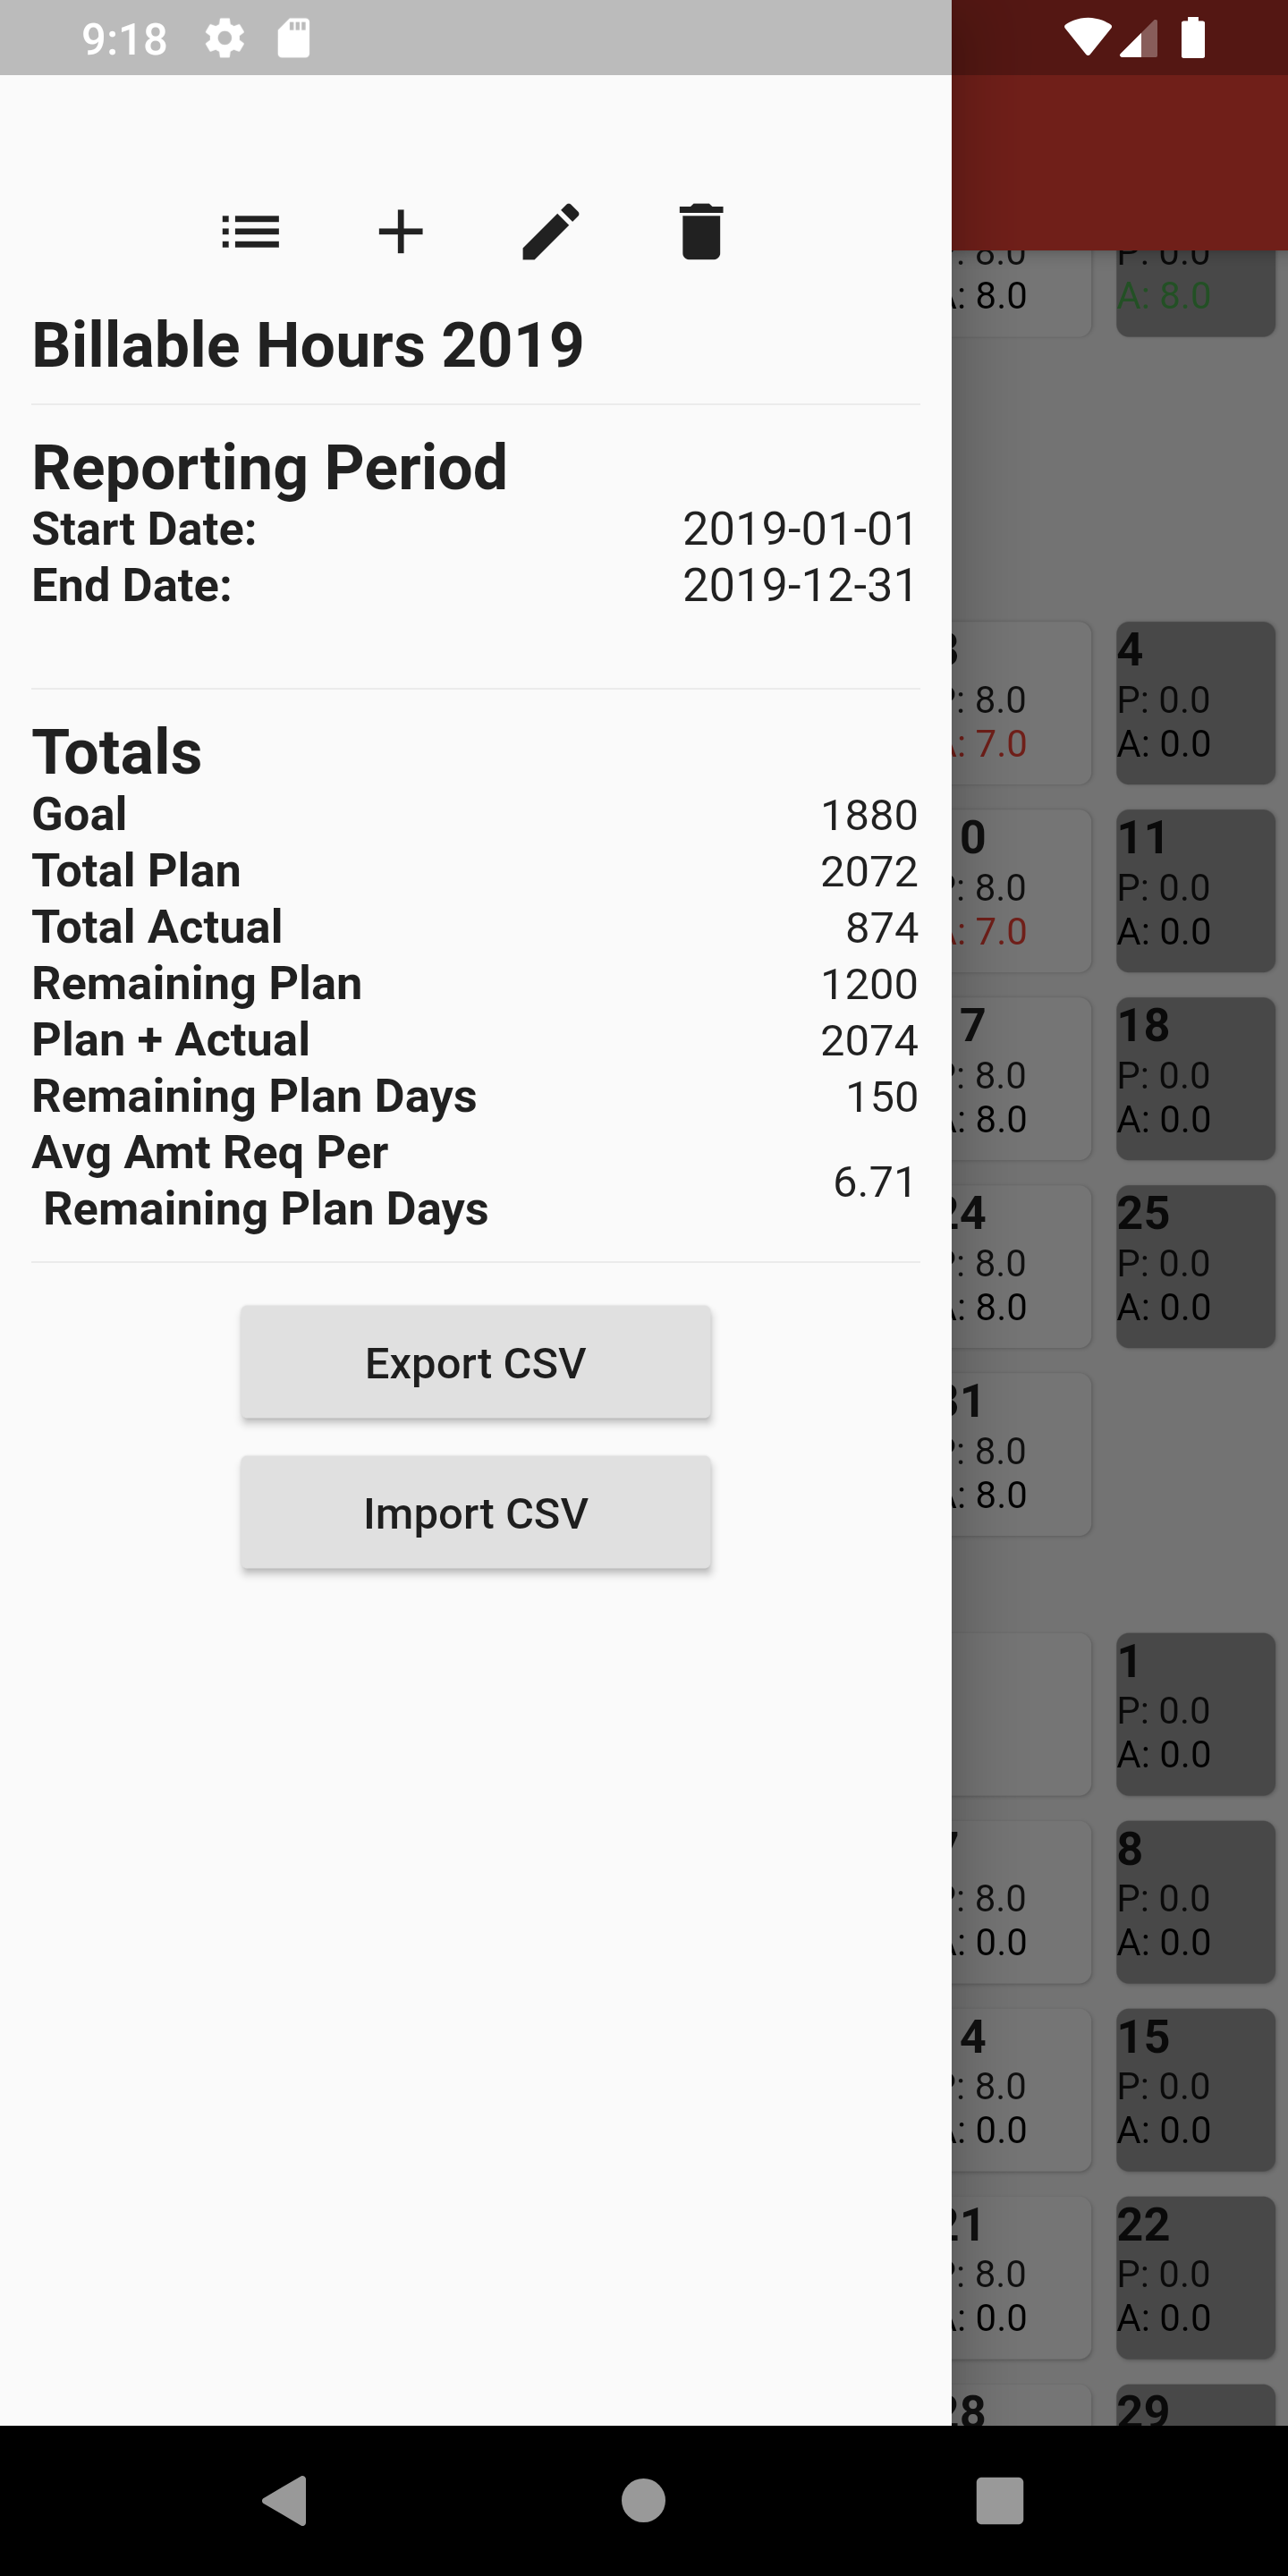
Task: Tap the Goal value 1880
Action: point(868,815)
